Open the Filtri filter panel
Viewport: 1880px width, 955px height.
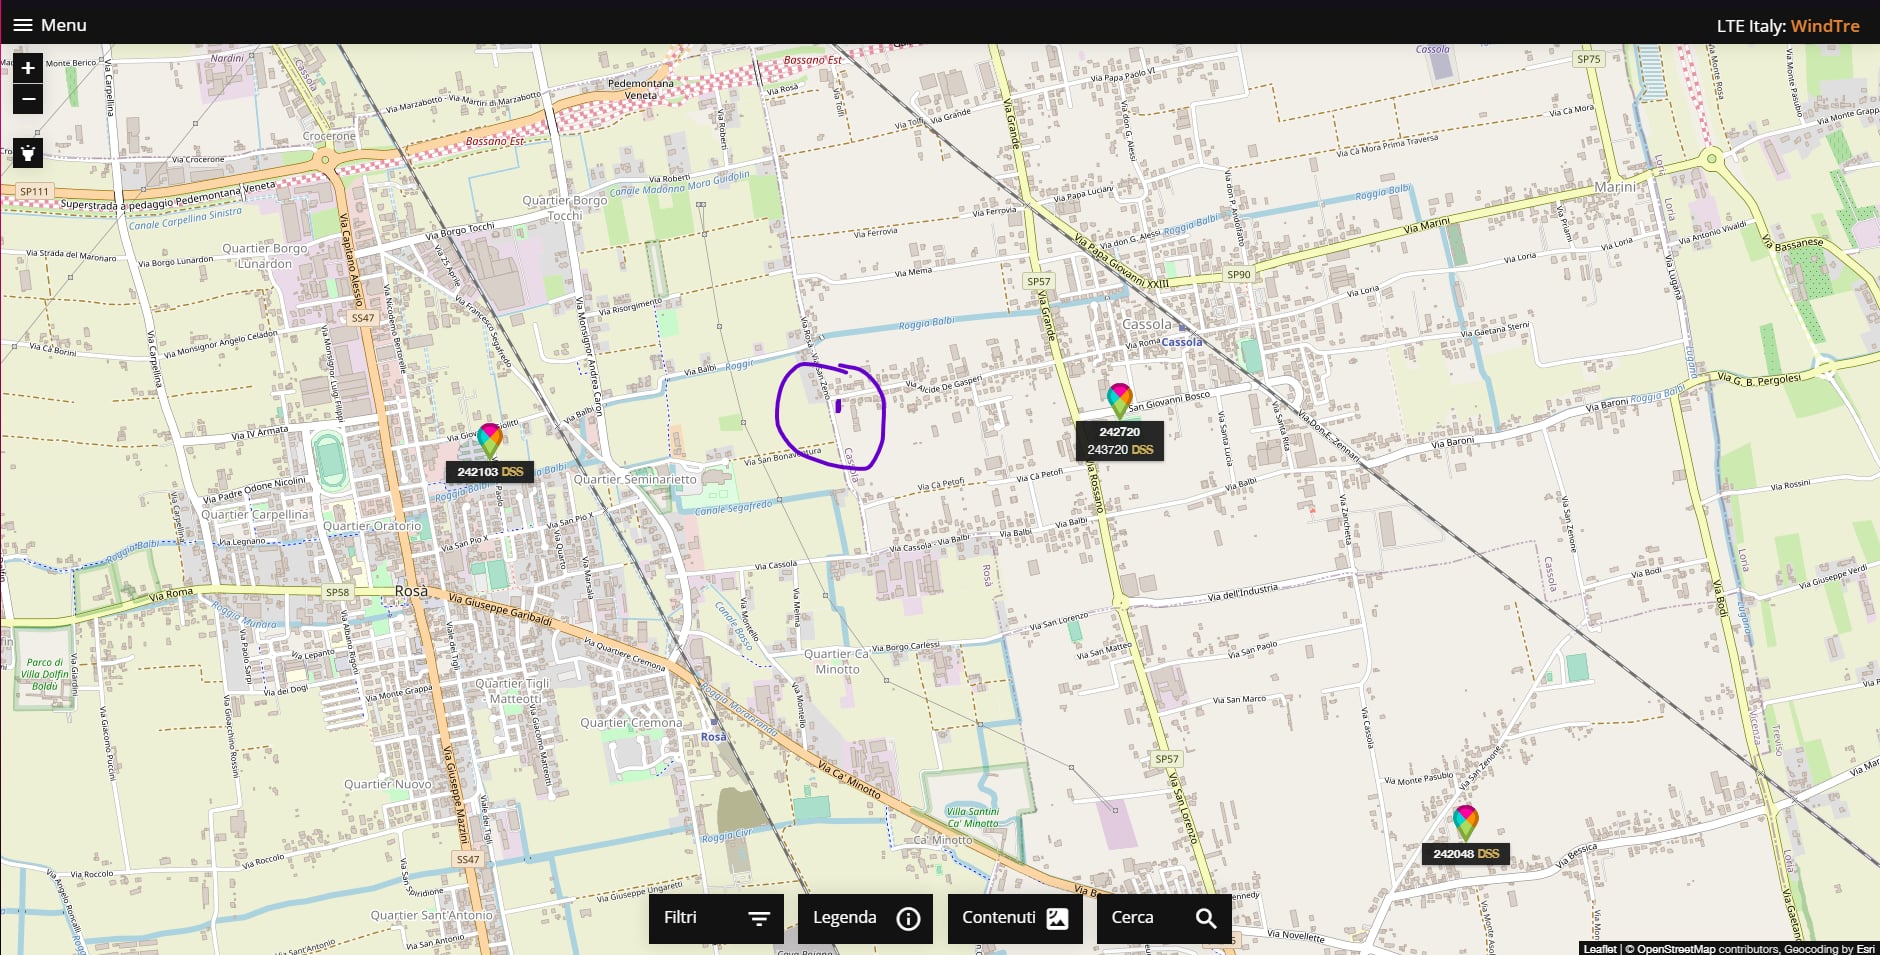(716, 918)
